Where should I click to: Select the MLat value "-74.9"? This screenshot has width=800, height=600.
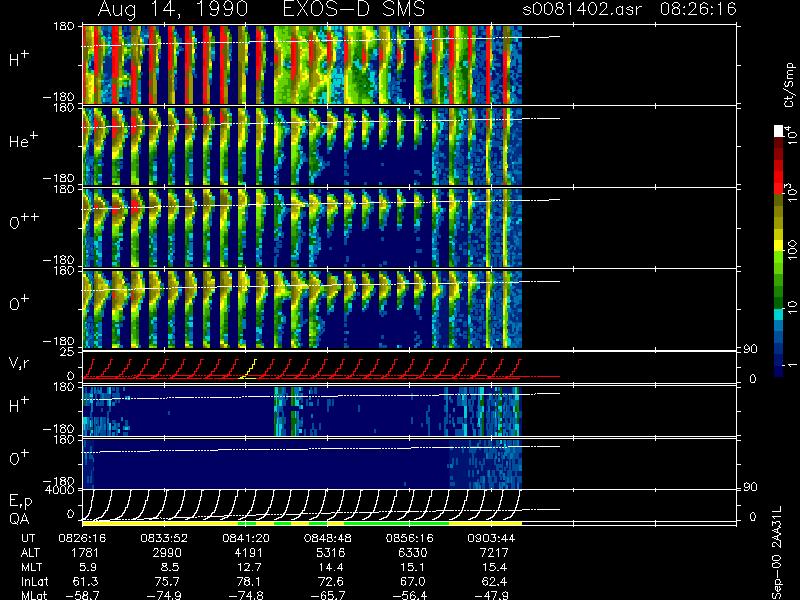[164, 595]
